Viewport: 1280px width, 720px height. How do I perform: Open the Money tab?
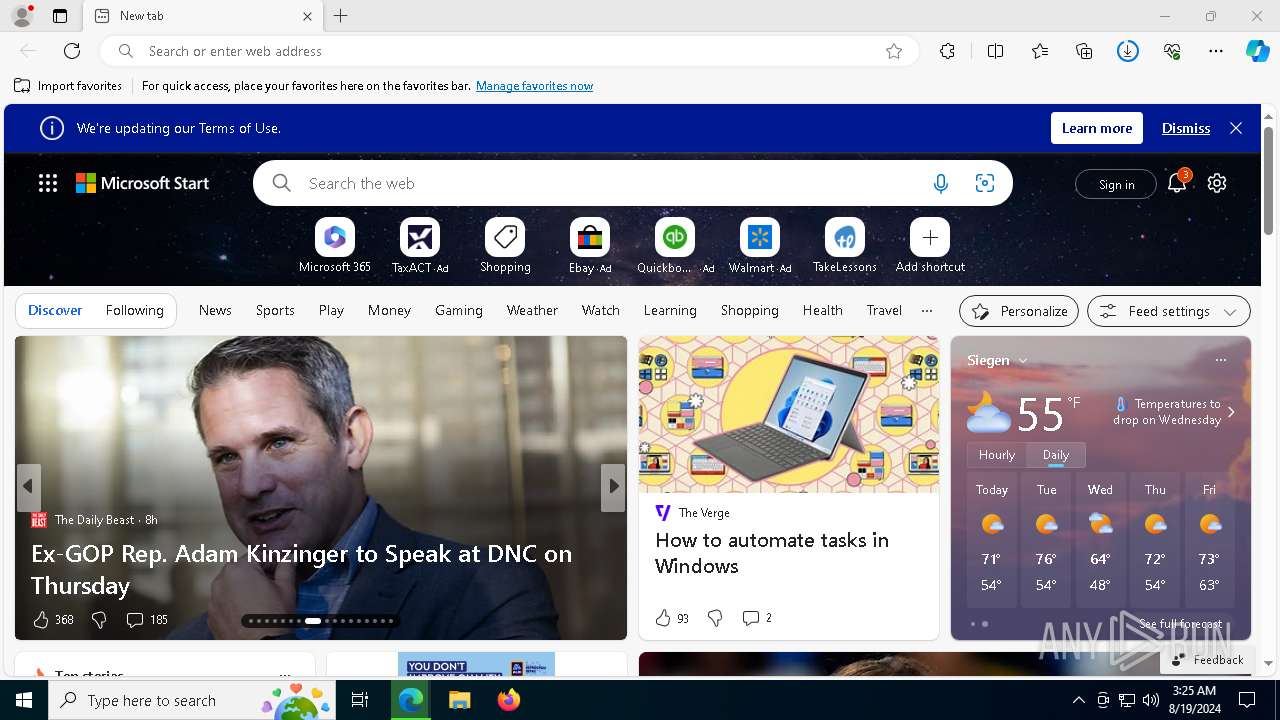[389, 311]
